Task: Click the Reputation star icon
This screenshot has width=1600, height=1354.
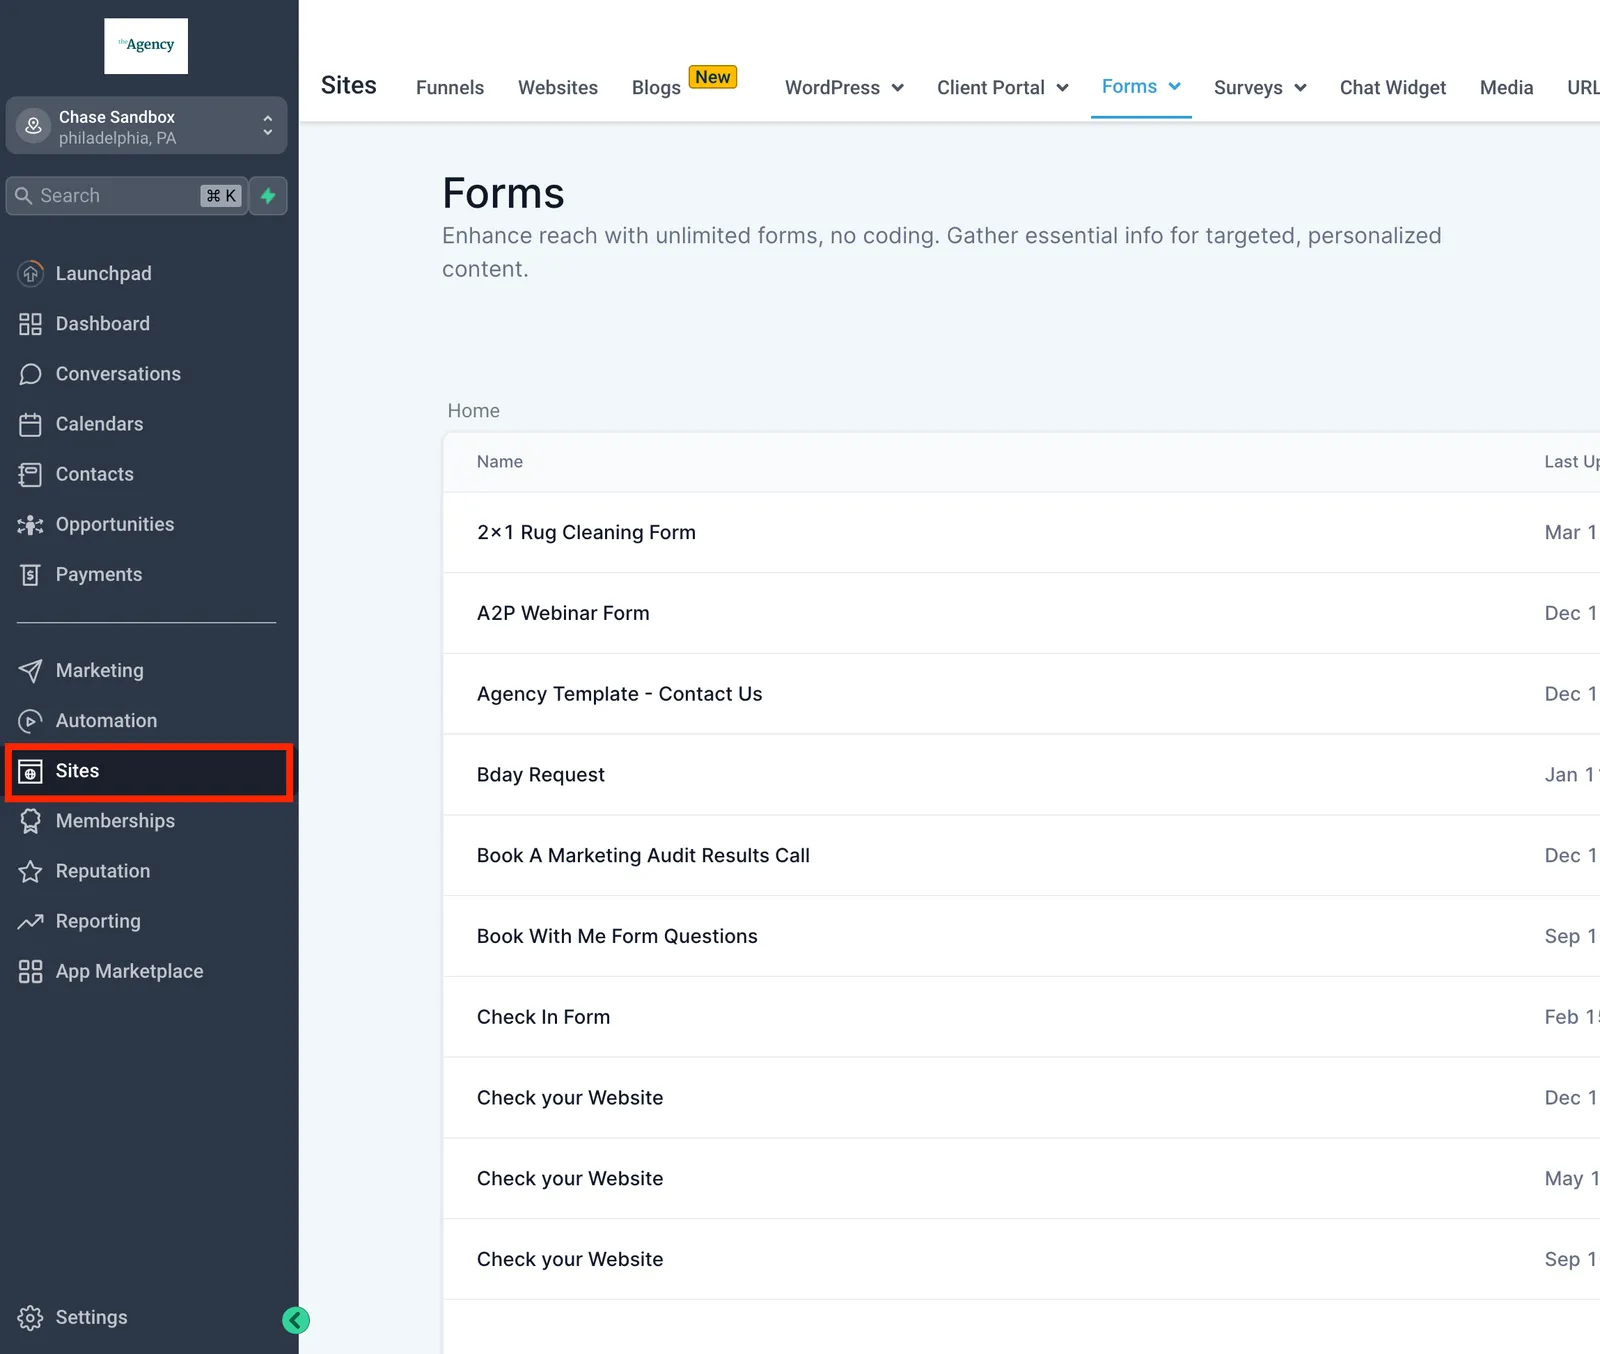Action: pos(31,871)
